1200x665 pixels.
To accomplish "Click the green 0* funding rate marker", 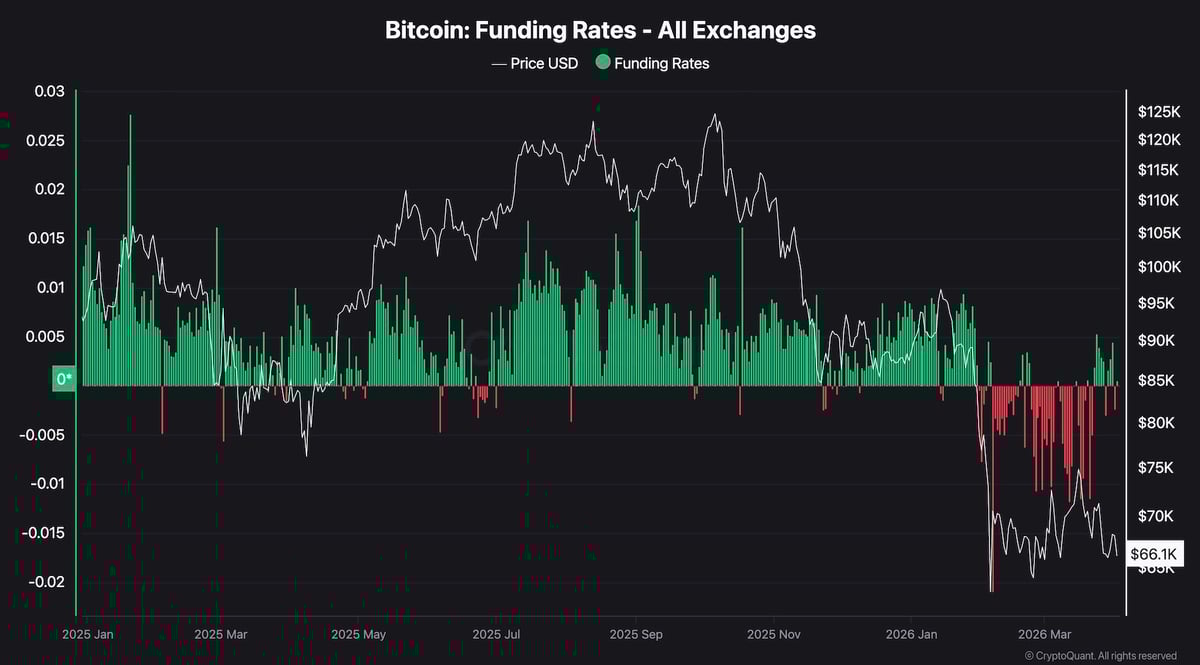I will pos(64,379).
